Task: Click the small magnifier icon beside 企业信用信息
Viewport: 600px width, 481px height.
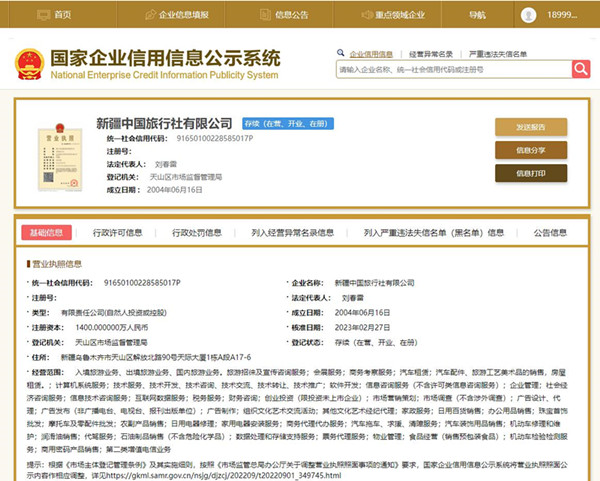Action: pos(341,53)
